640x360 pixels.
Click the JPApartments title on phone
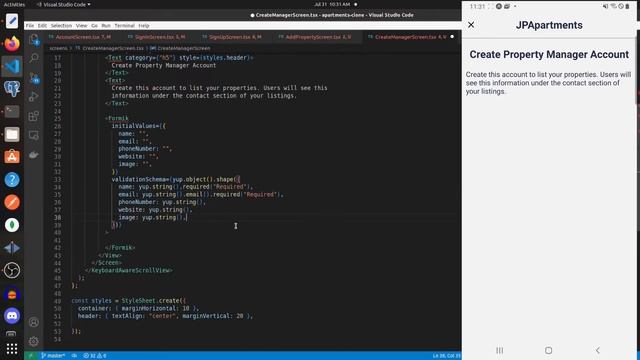tap(549, 25)
